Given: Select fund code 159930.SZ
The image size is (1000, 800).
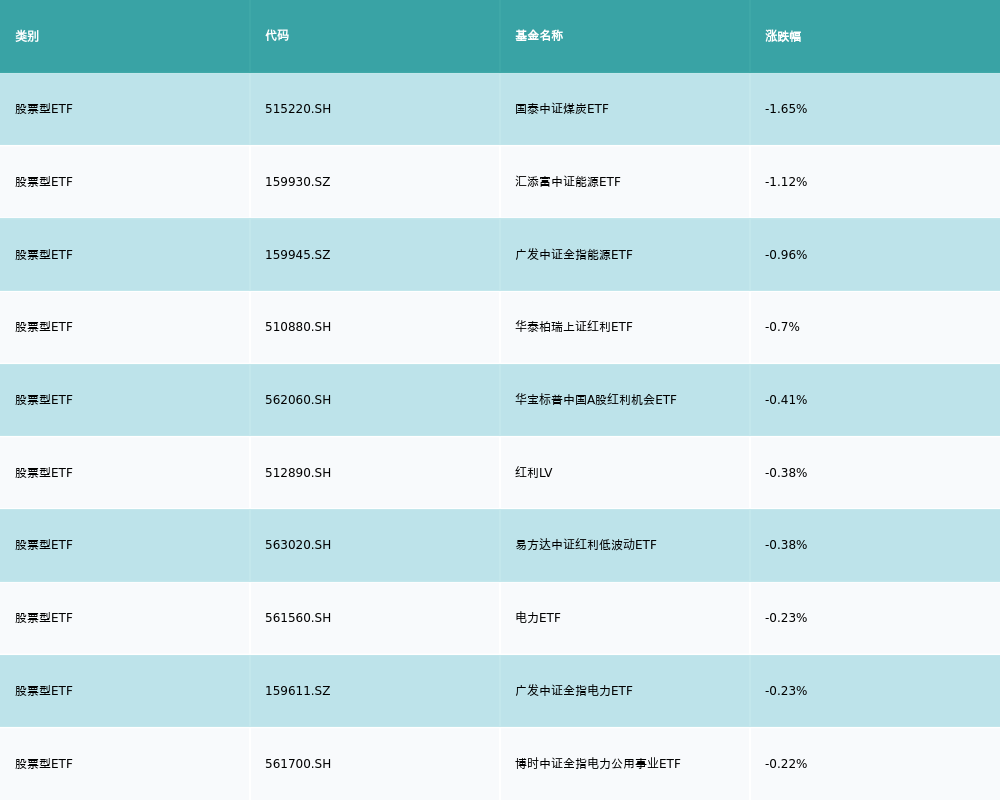Looking at the screenshot, I should click(297, 182).
